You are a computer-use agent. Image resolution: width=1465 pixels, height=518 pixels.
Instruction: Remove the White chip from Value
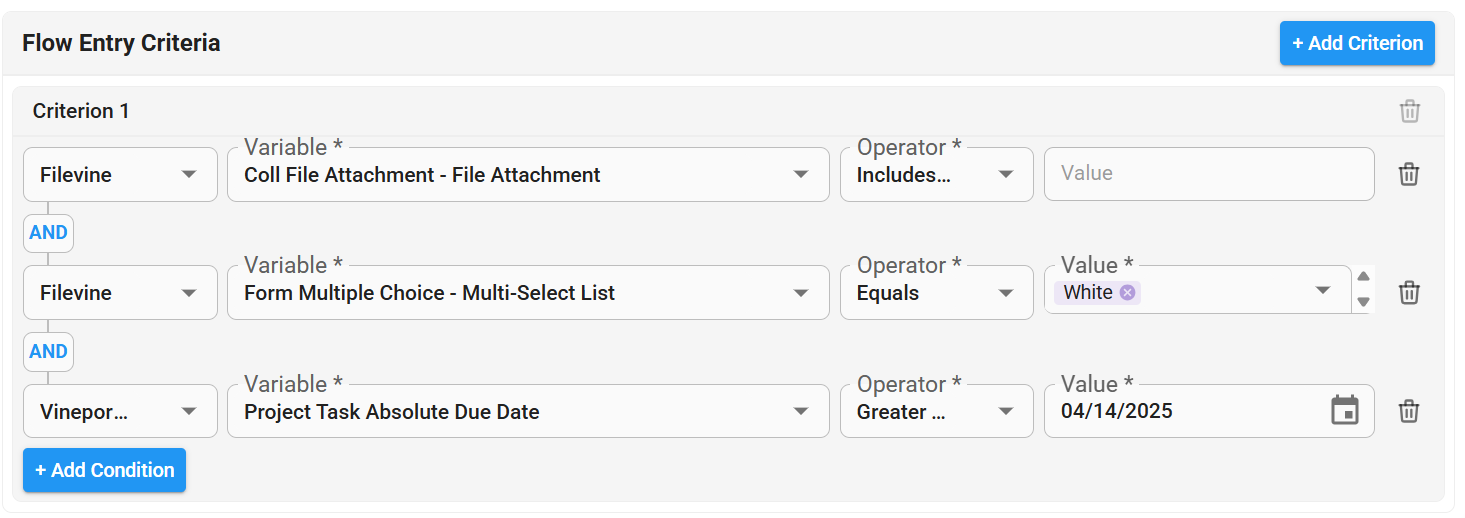click(1127, 292)
